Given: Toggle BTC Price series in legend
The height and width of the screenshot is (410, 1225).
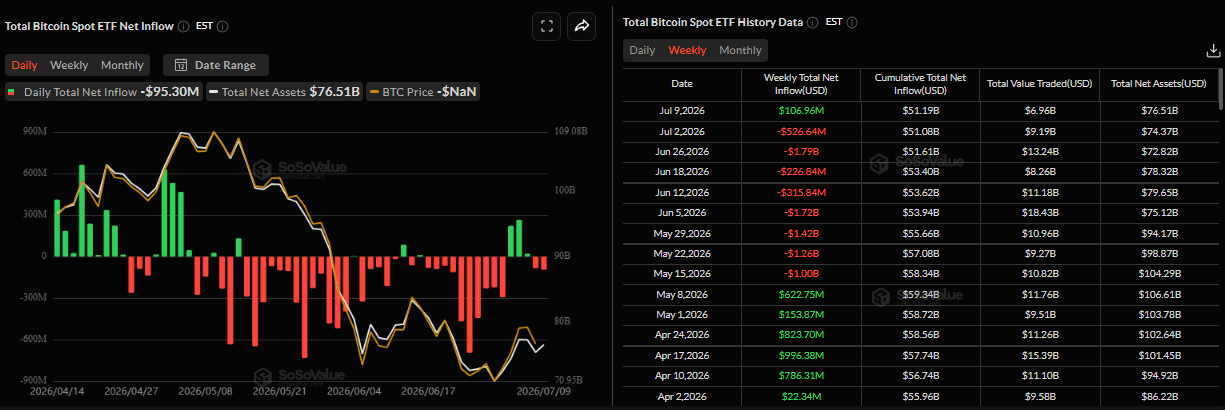Looking at the screenshot, I should pos(424,92).
